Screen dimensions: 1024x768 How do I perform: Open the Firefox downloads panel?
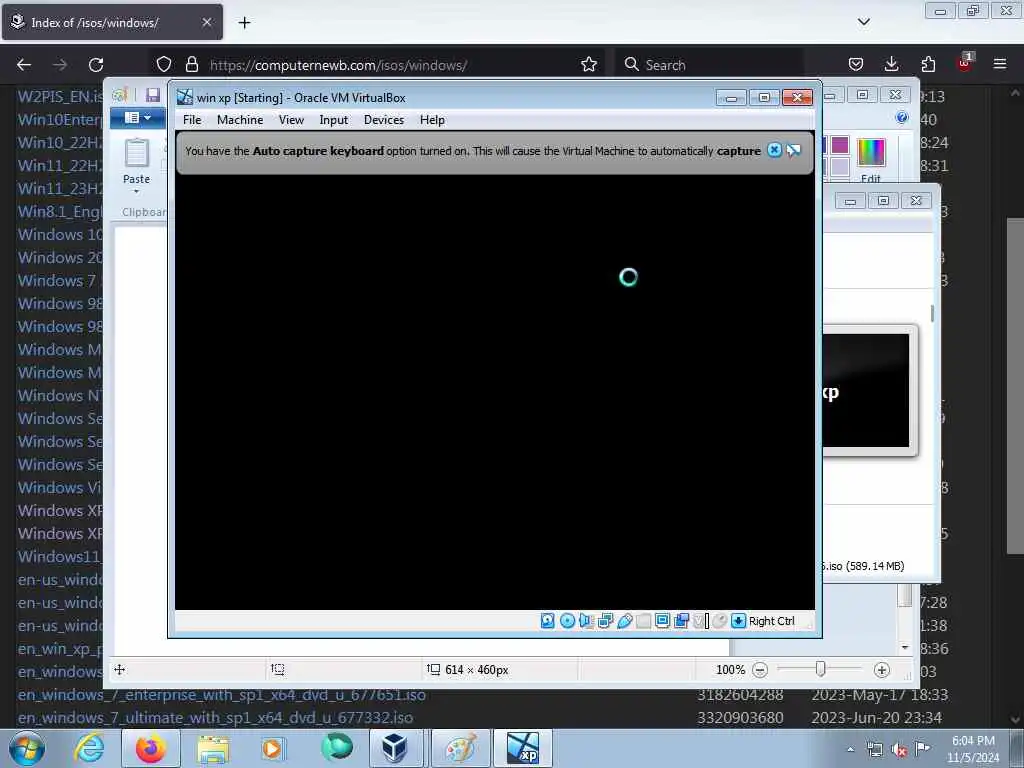pos(891,64)
